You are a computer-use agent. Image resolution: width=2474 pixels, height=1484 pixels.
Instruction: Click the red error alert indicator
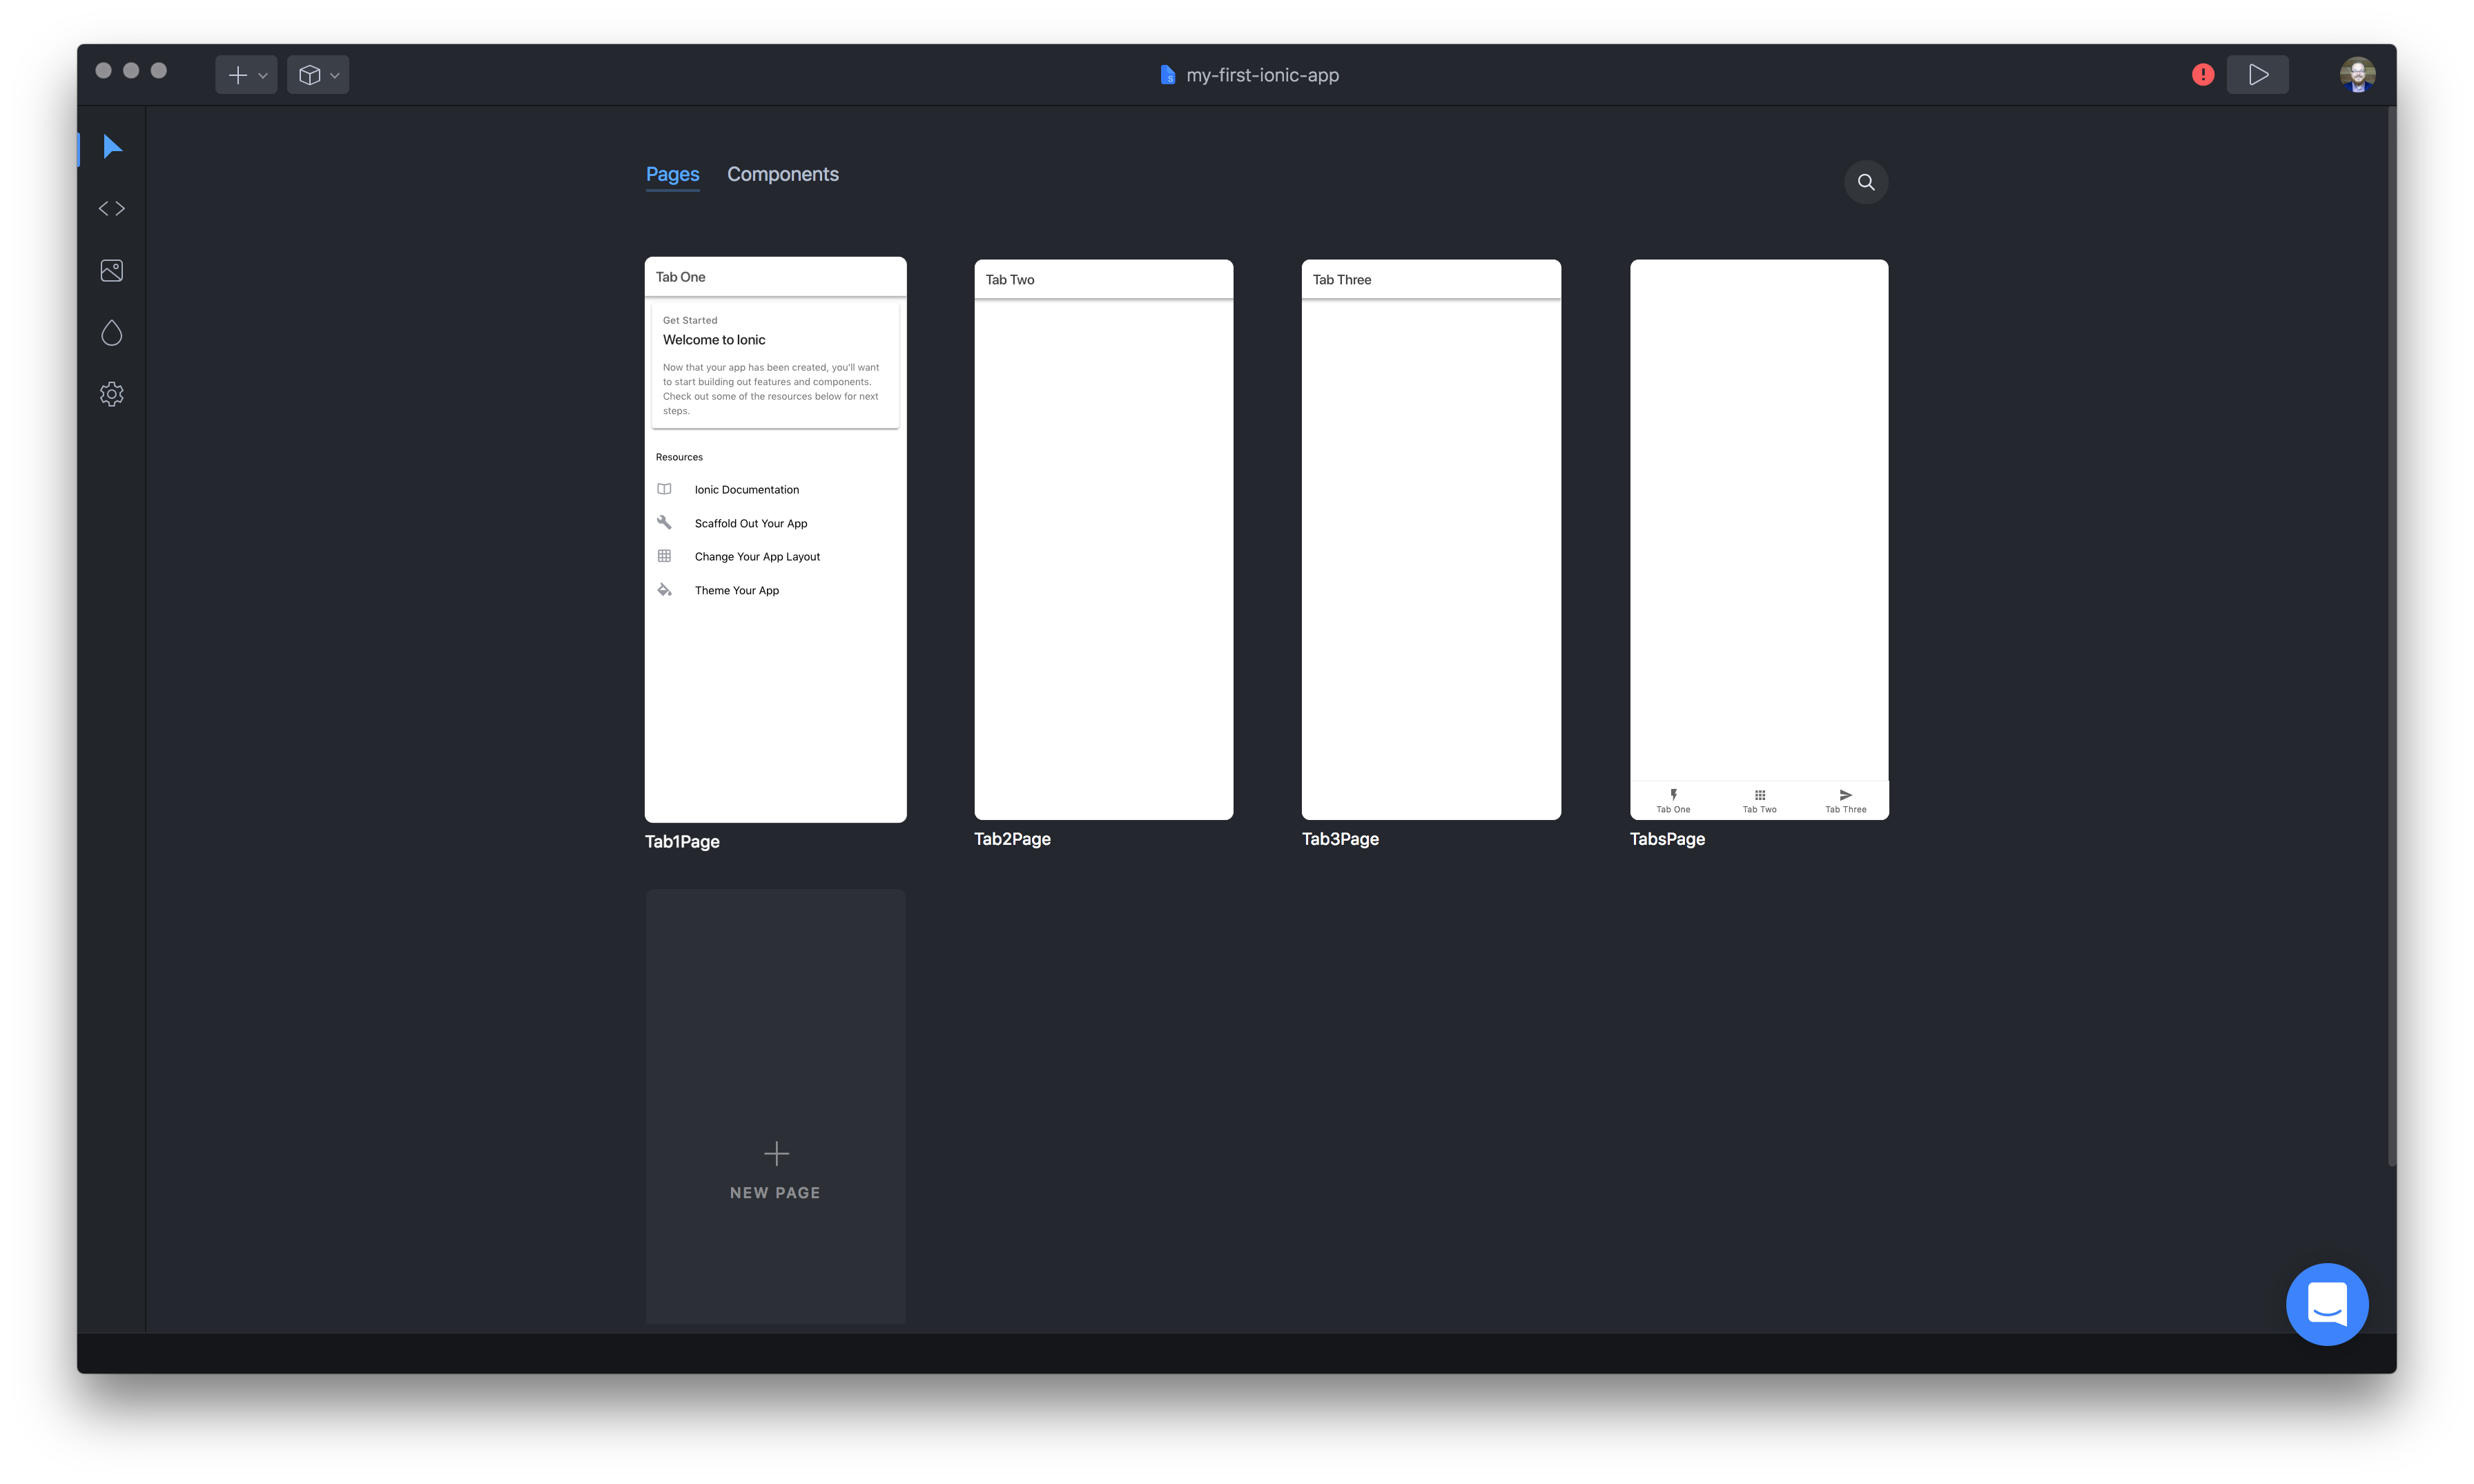[x=2203, y=74]
